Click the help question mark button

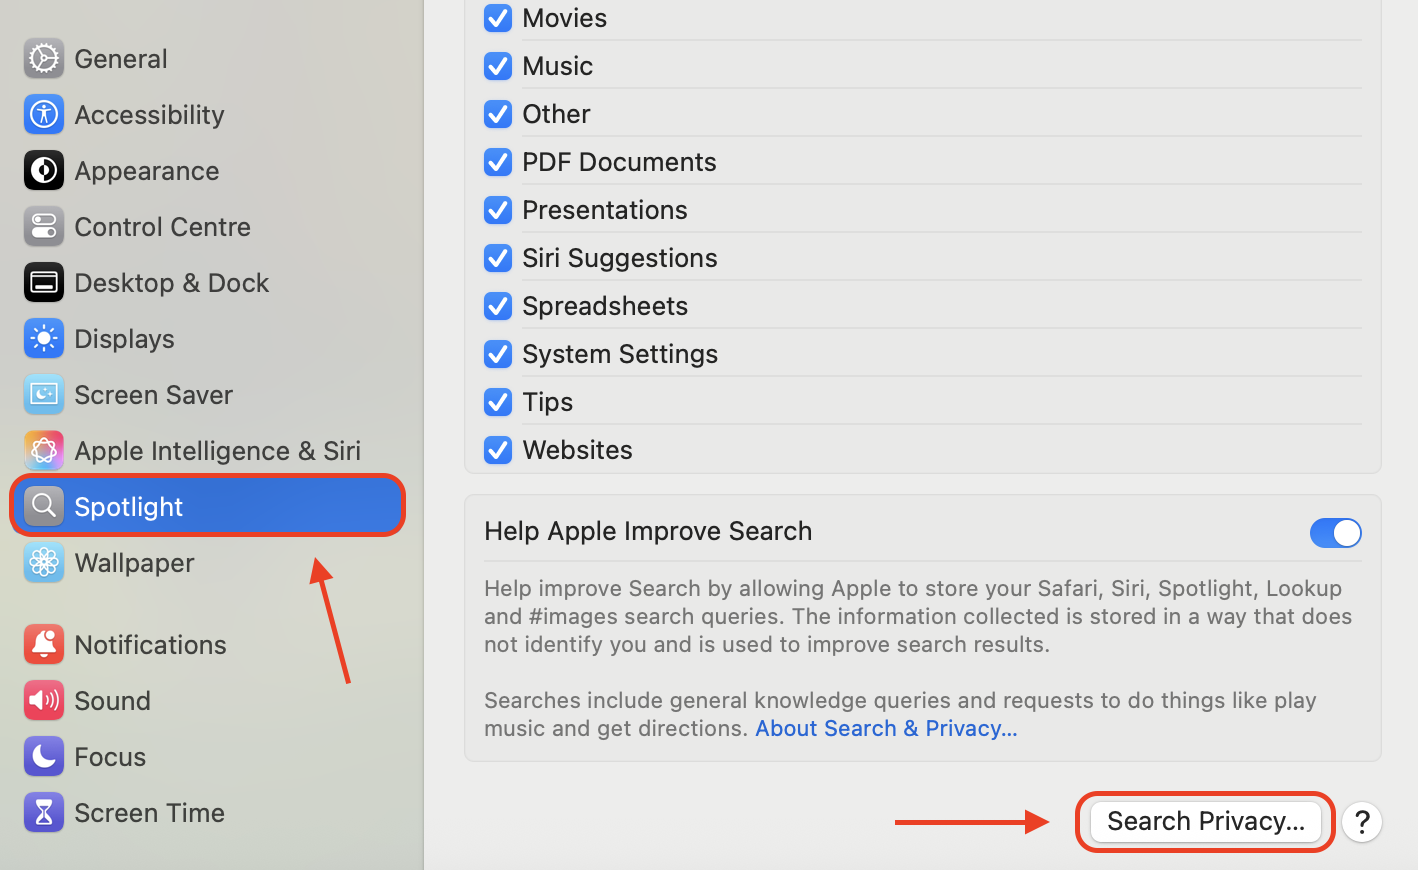(1362, 822)
